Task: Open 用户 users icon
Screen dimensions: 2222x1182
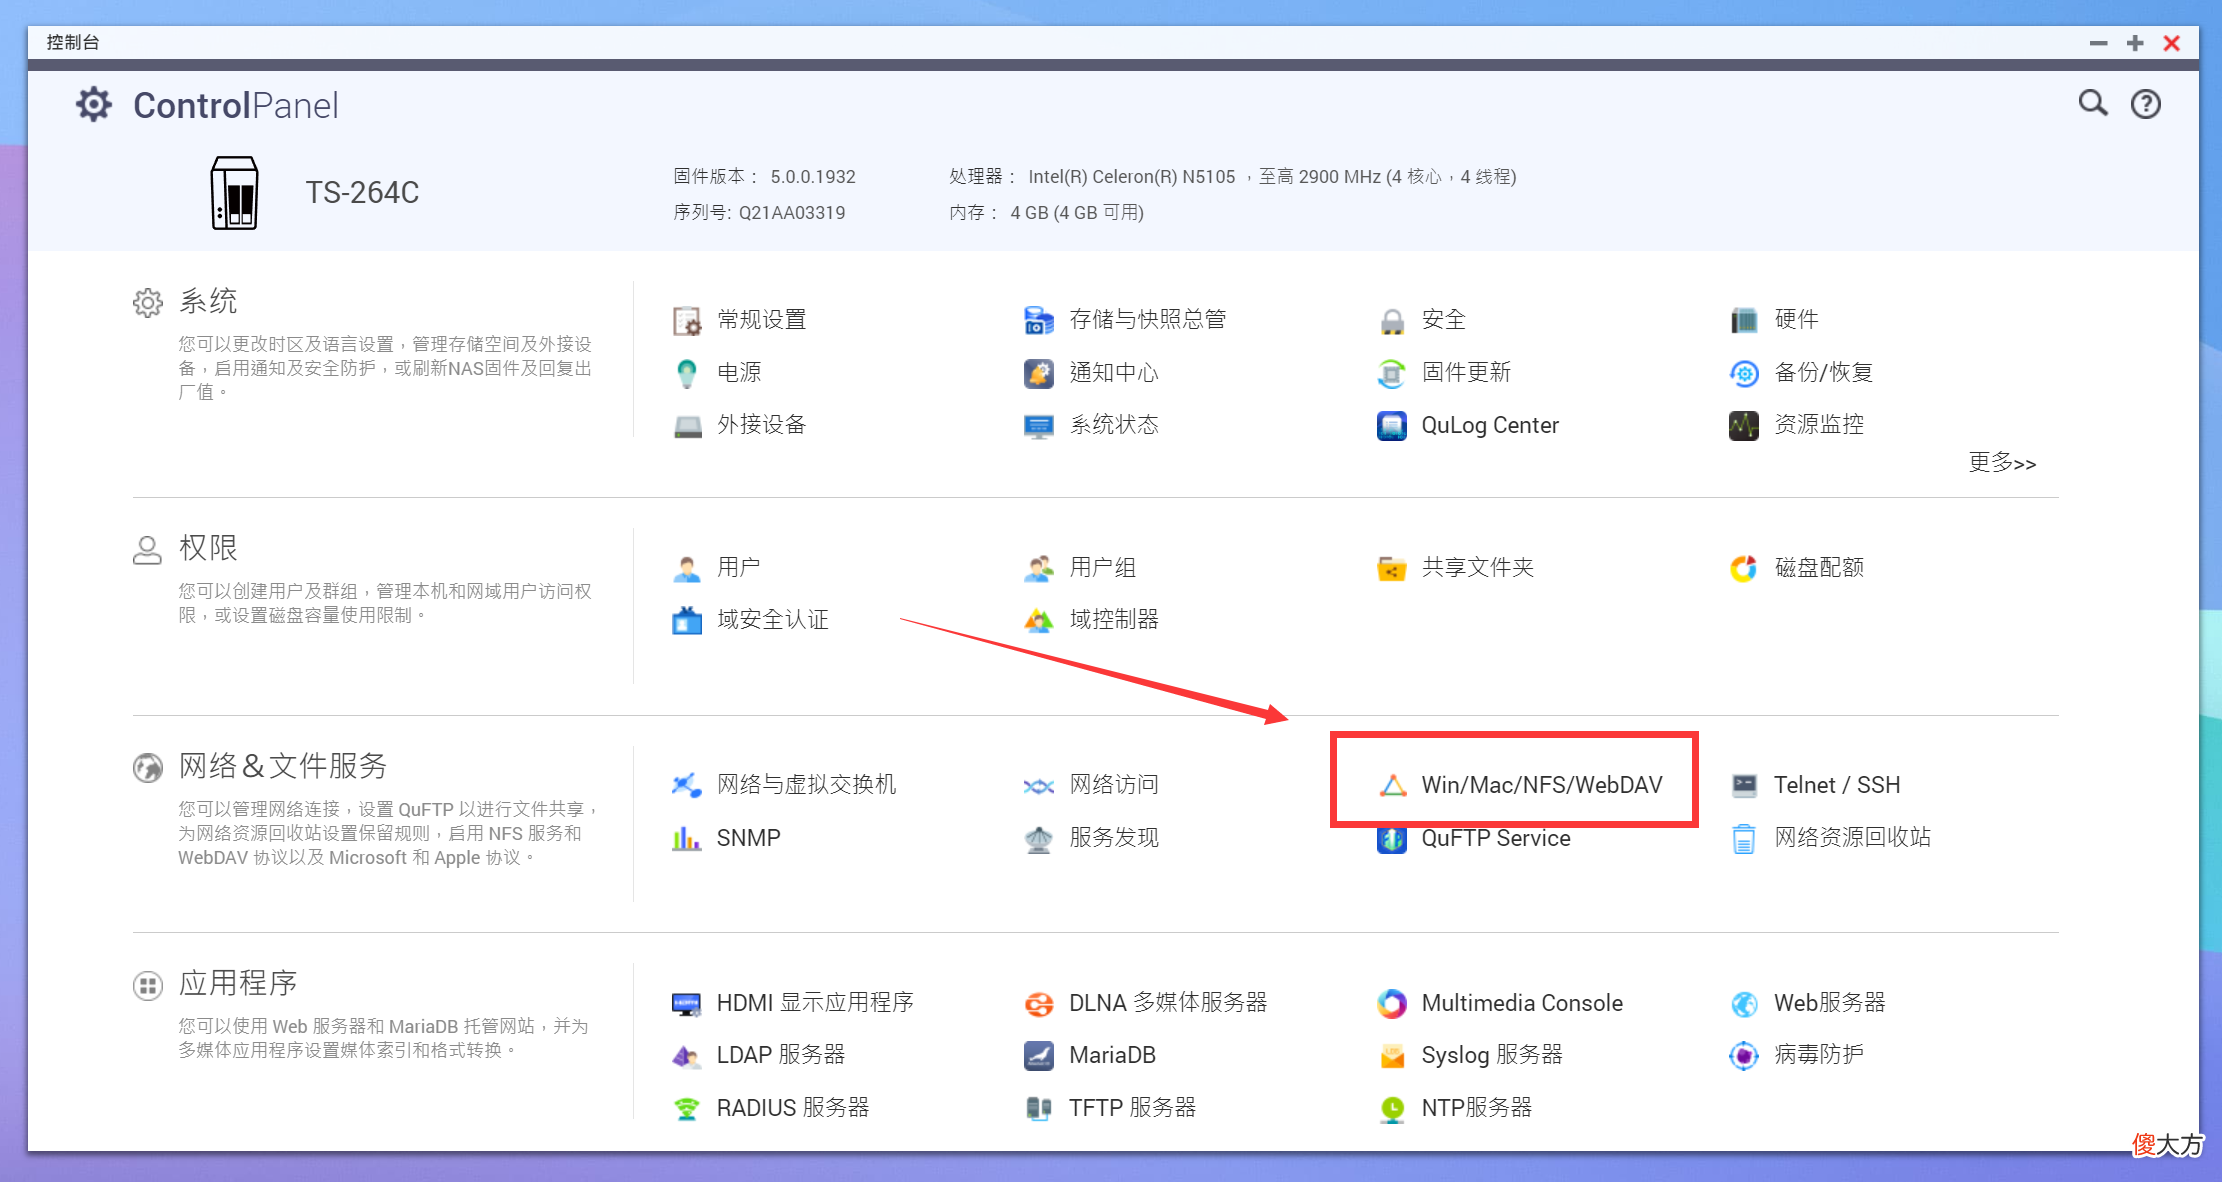Action: 687,569
